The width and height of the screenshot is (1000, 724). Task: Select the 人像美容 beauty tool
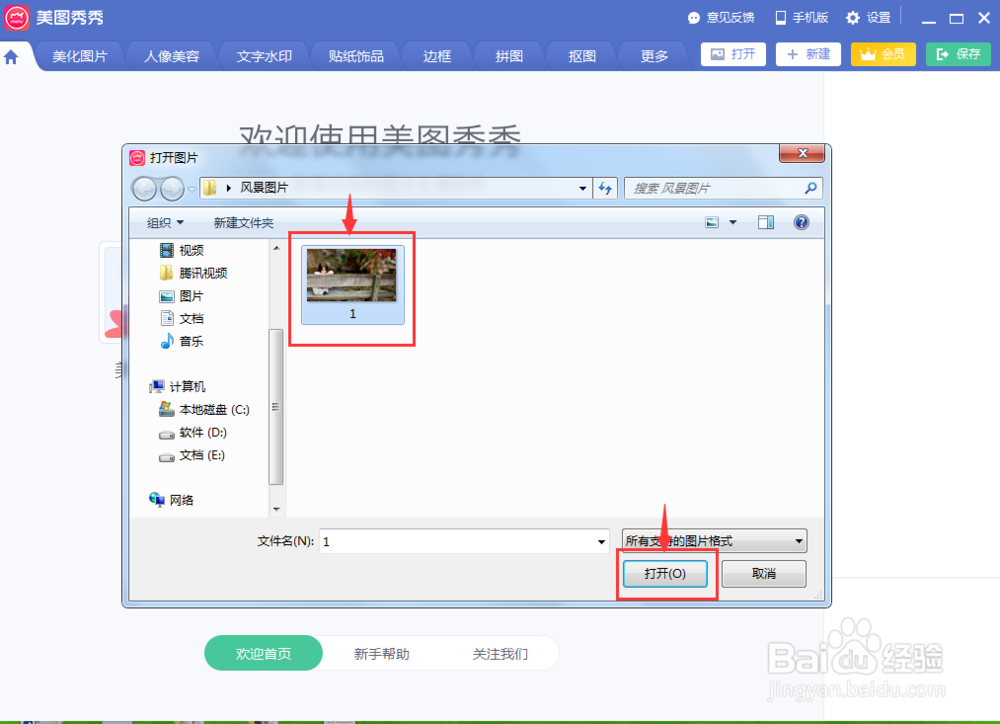click(170, 56)
